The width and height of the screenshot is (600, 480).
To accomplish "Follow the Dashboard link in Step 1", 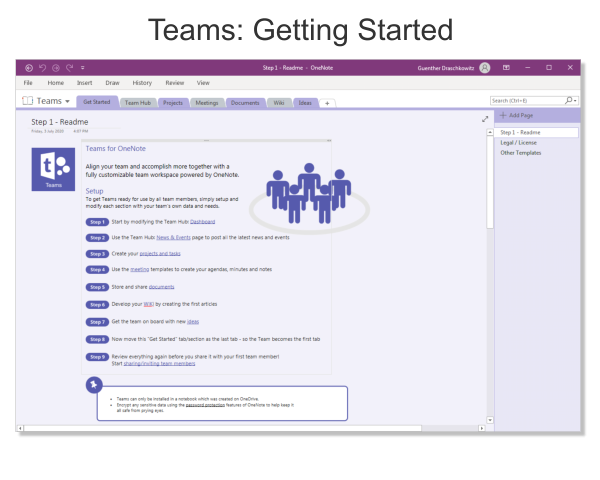I will (x=202, y=222).
